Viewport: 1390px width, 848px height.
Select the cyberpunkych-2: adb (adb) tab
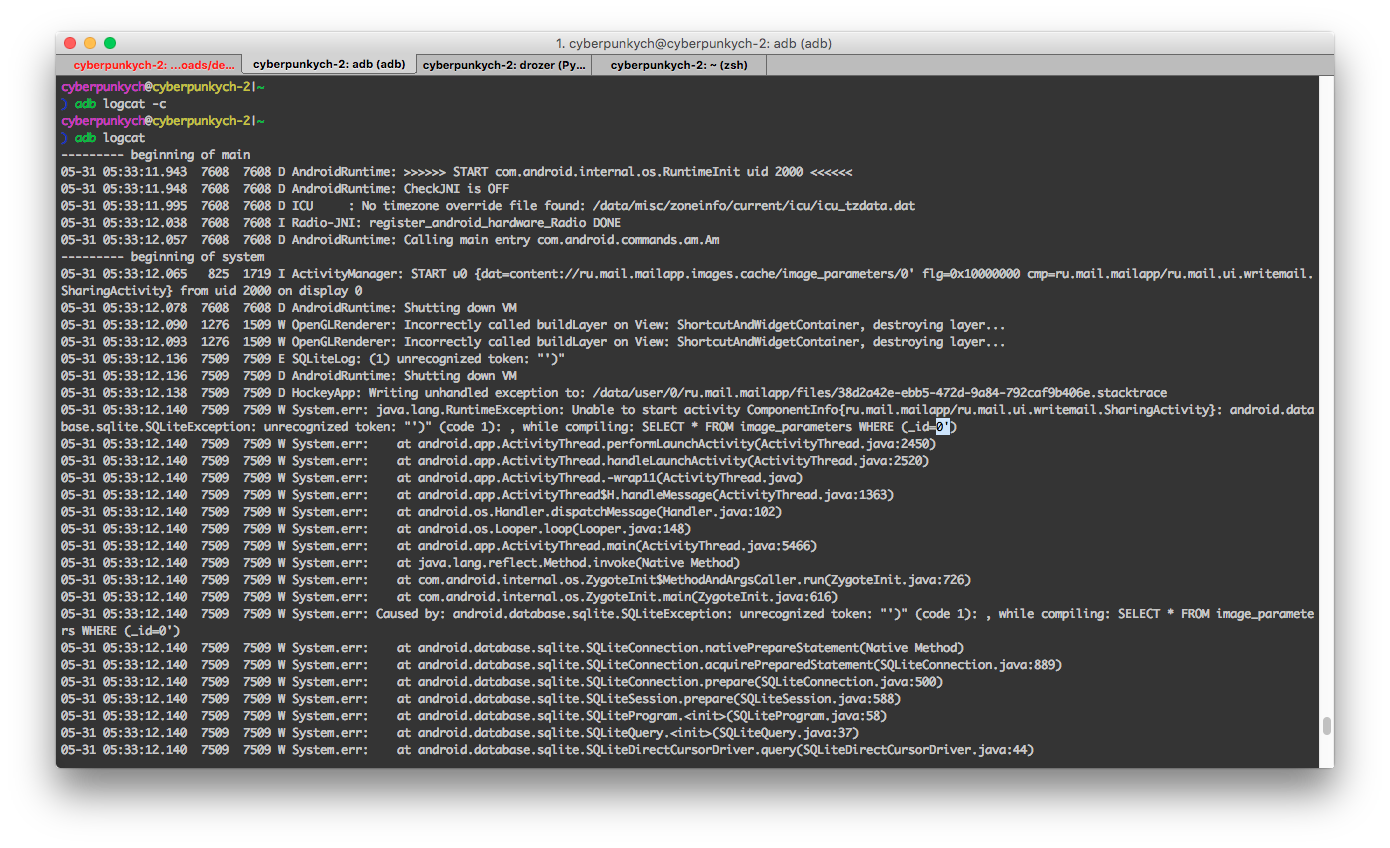click(x=329, y=65)
